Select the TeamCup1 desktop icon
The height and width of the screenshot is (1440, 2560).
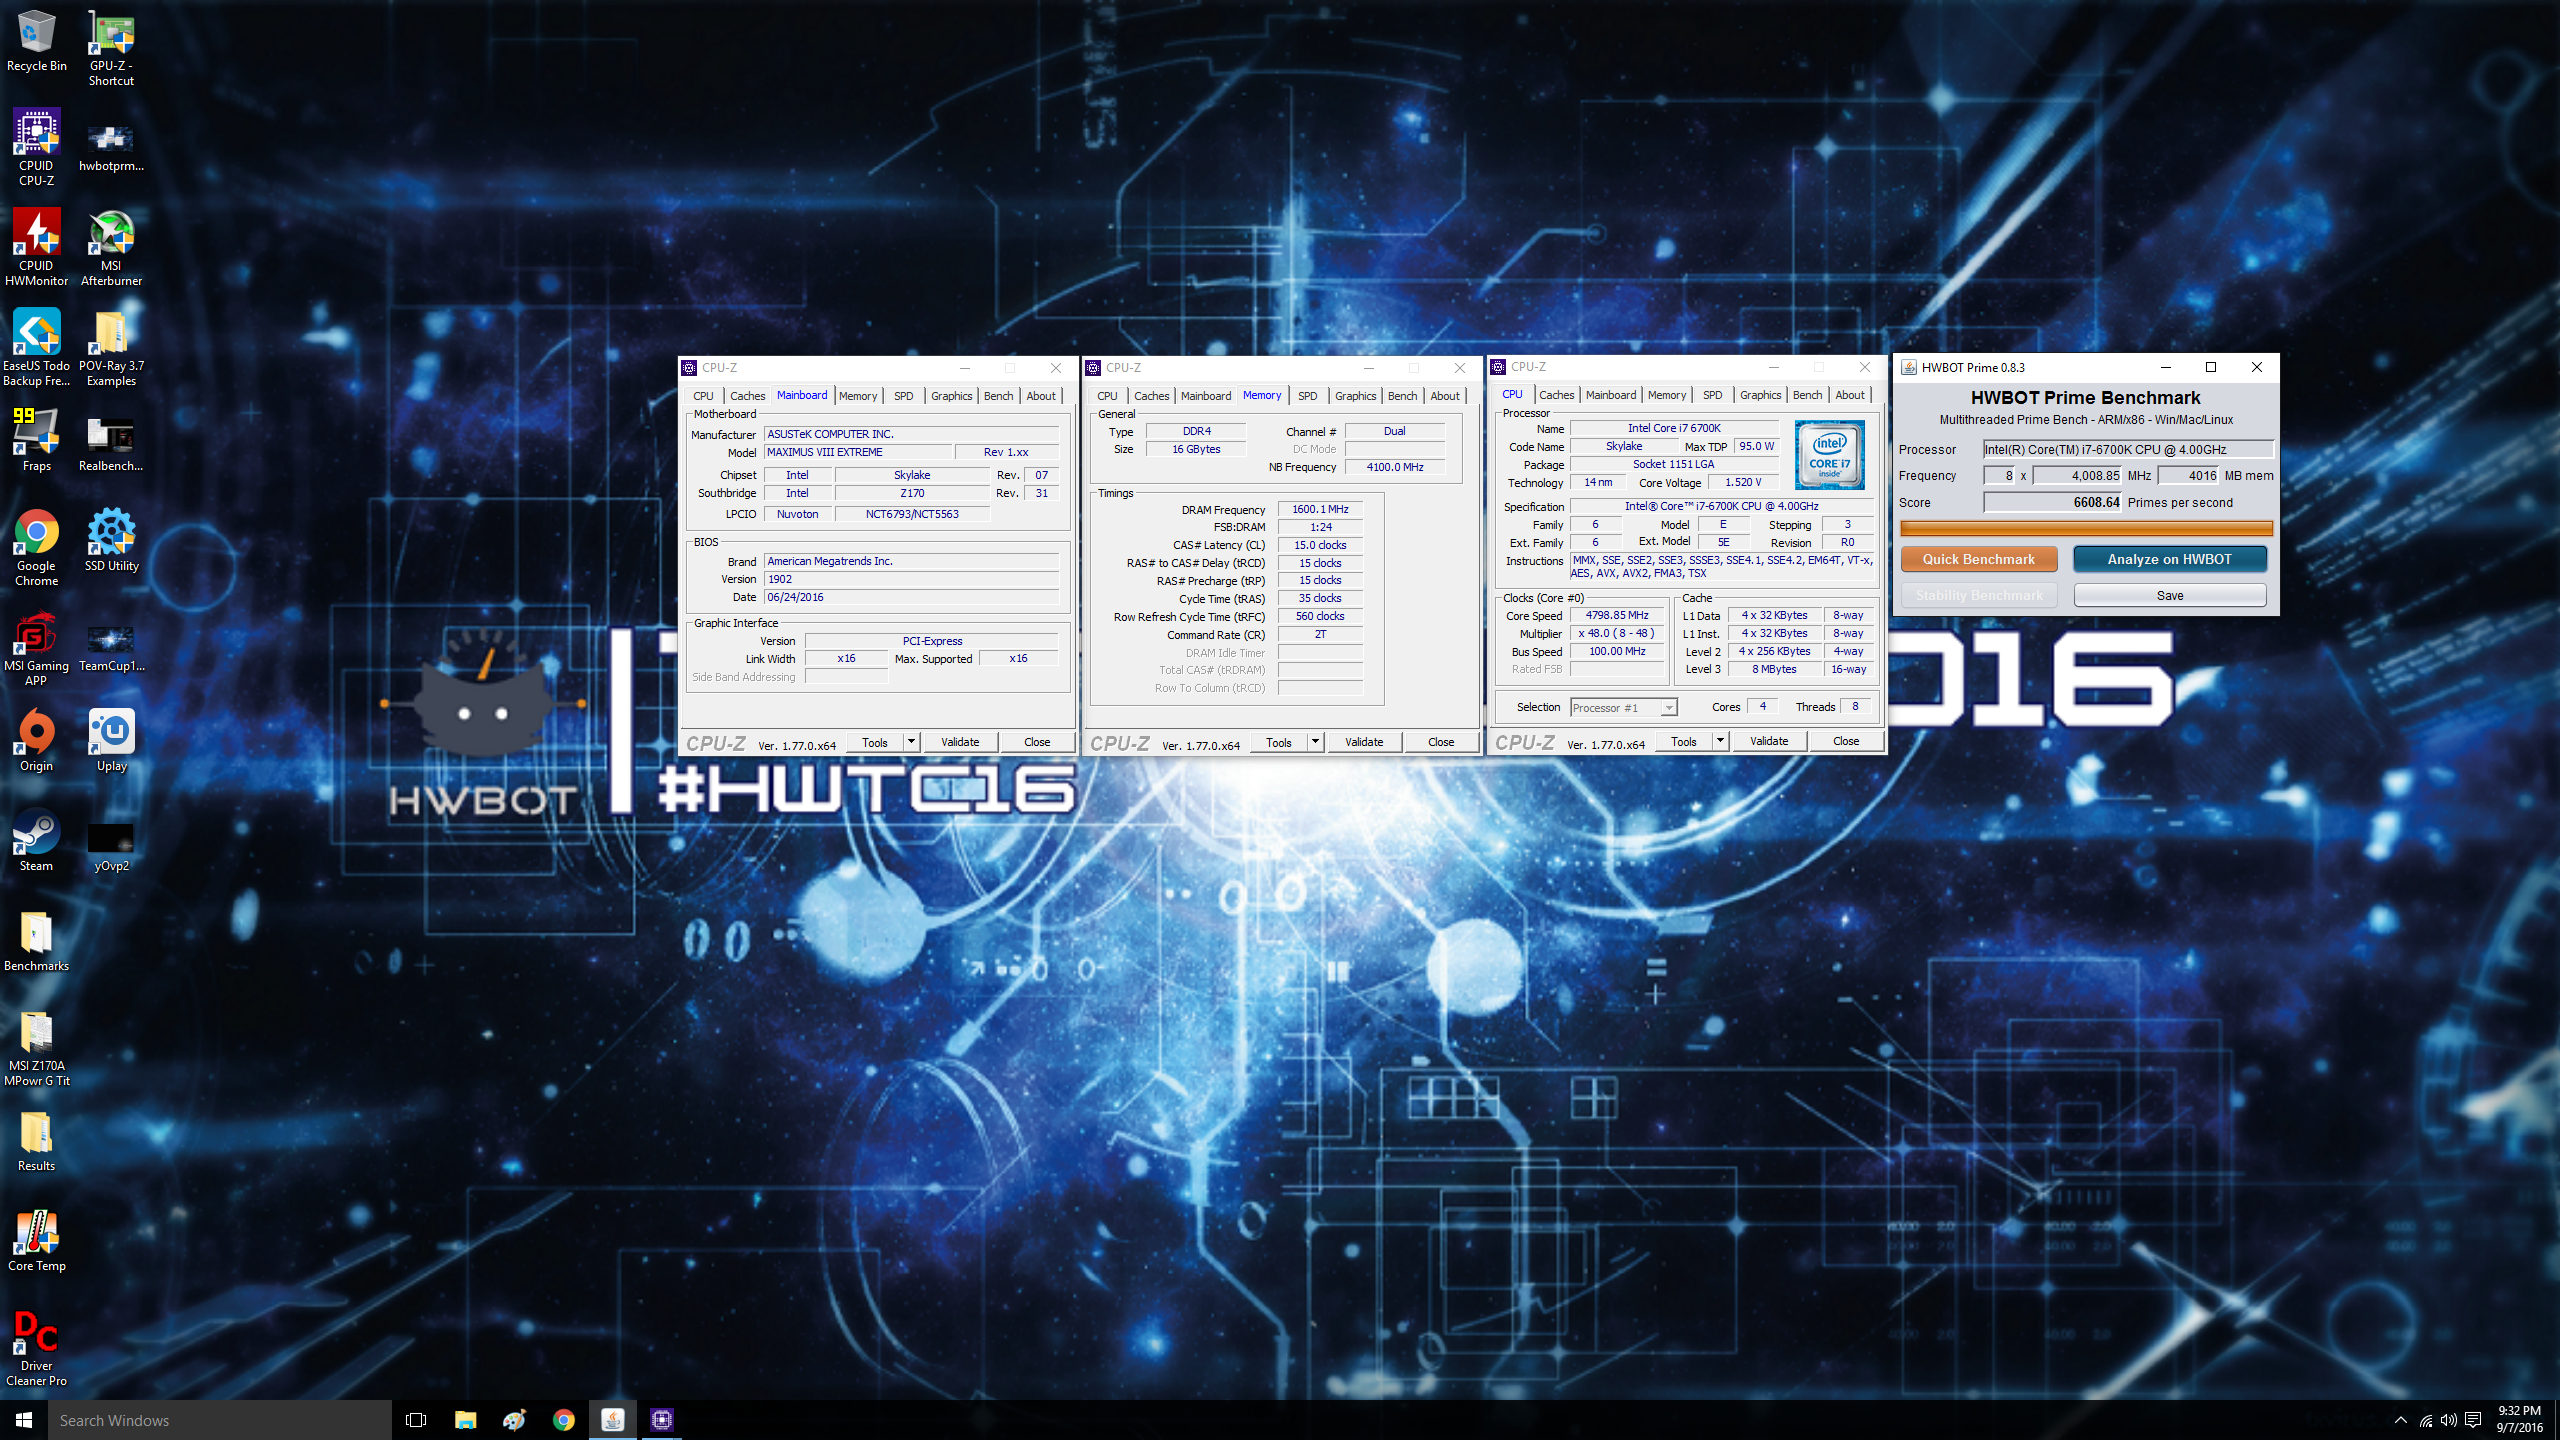(x=111, y=647)
